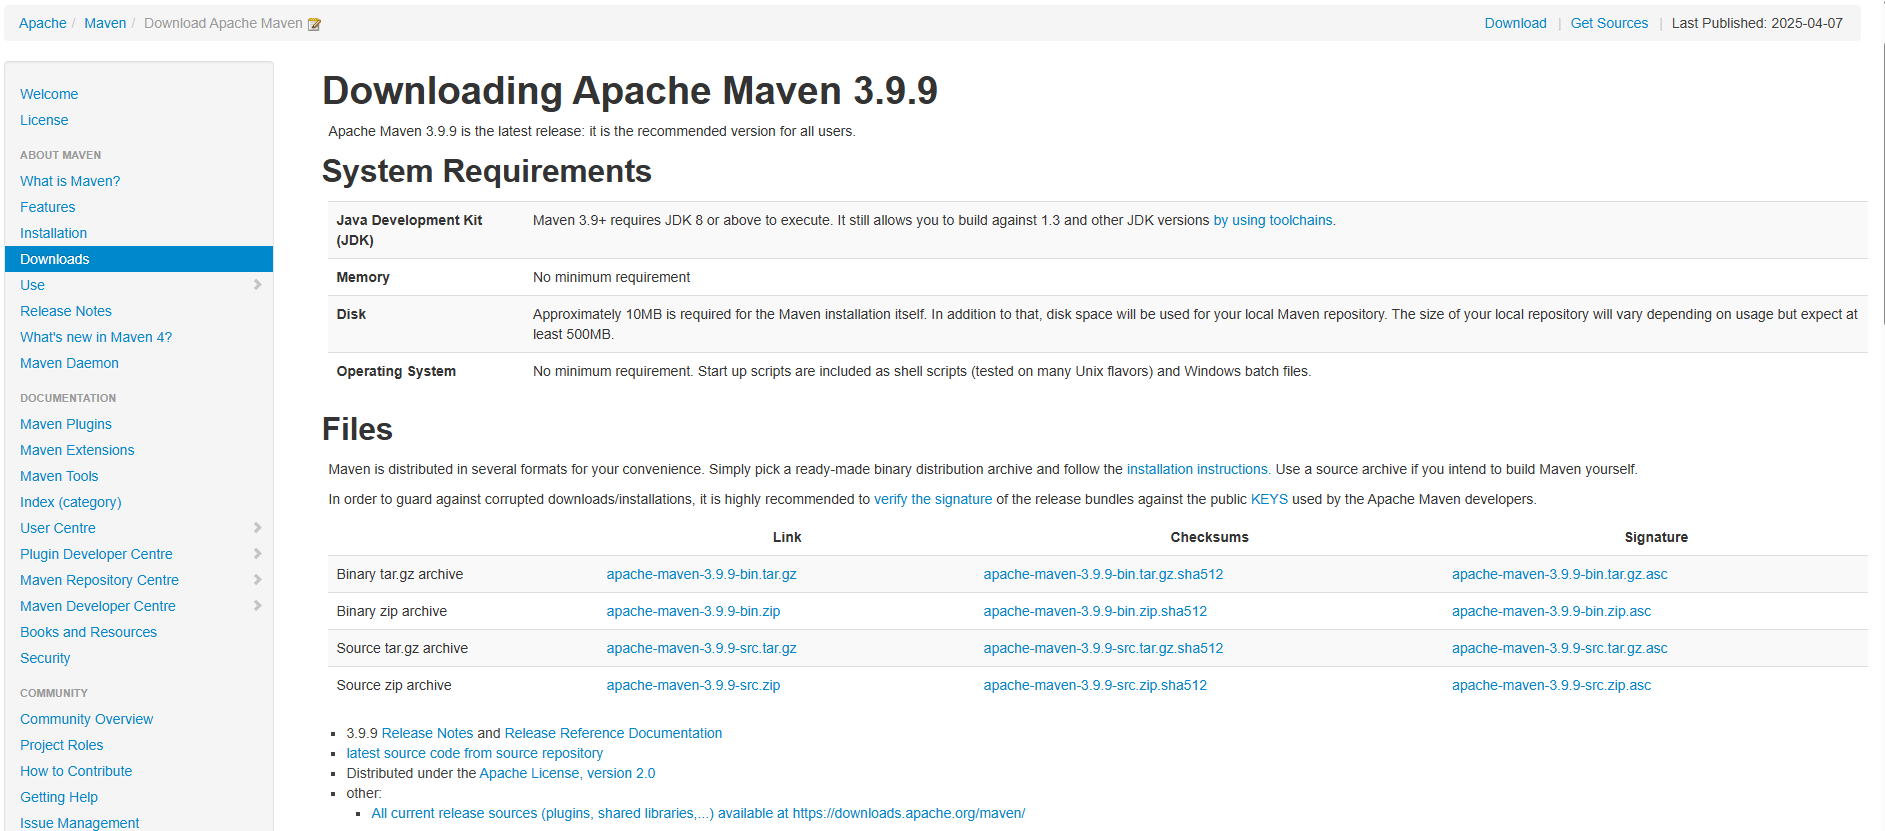Open src.zip.asc signature link
The width and height of the screenshot is (1885, 831).
(1552, 685)
